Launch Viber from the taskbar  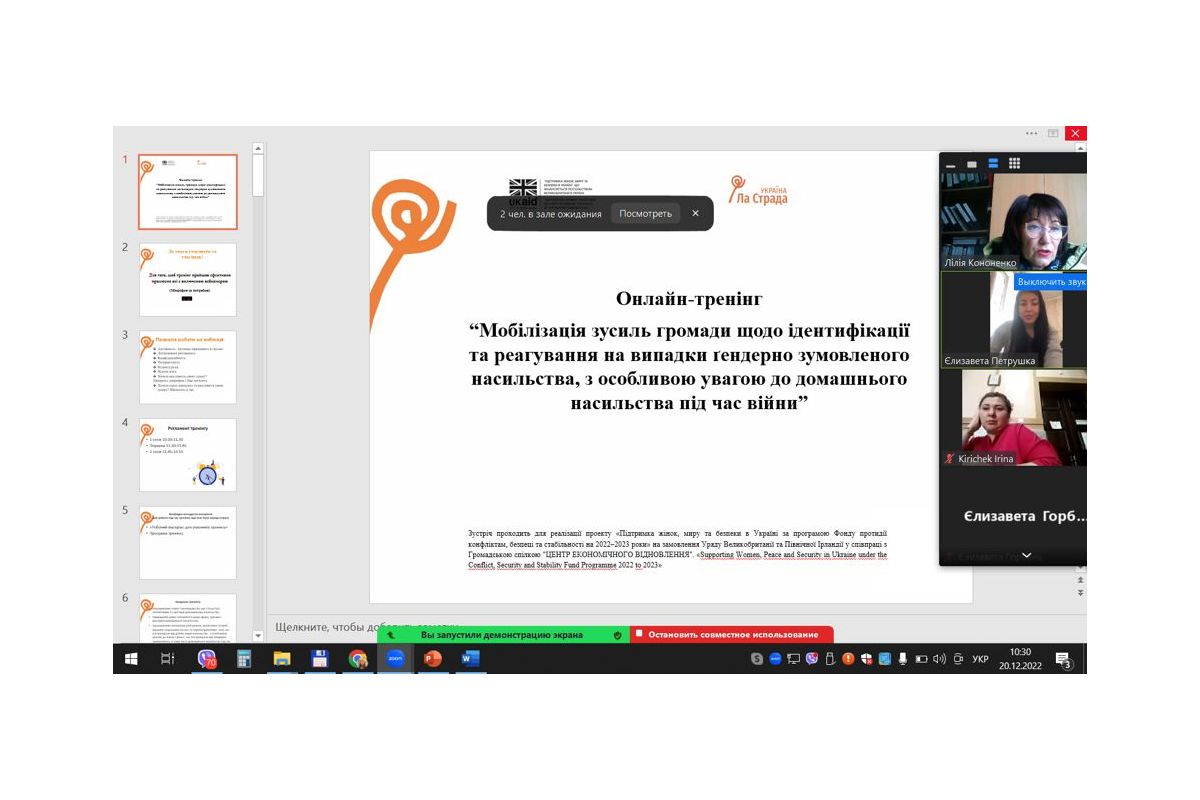click(207, 659)
